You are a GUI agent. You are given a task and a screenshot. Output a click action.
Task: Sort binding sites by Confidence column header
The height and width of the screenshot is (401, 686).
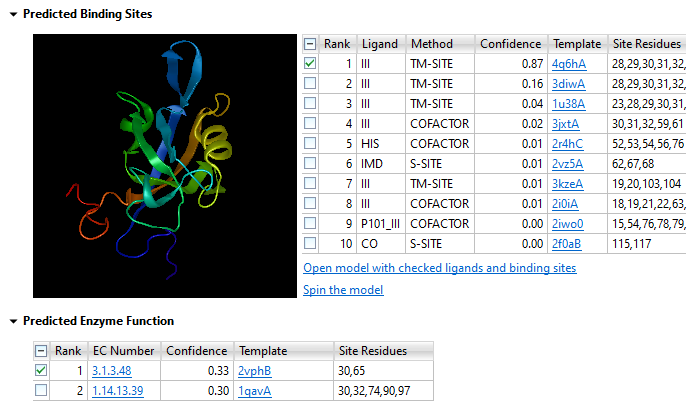(511, 44)
